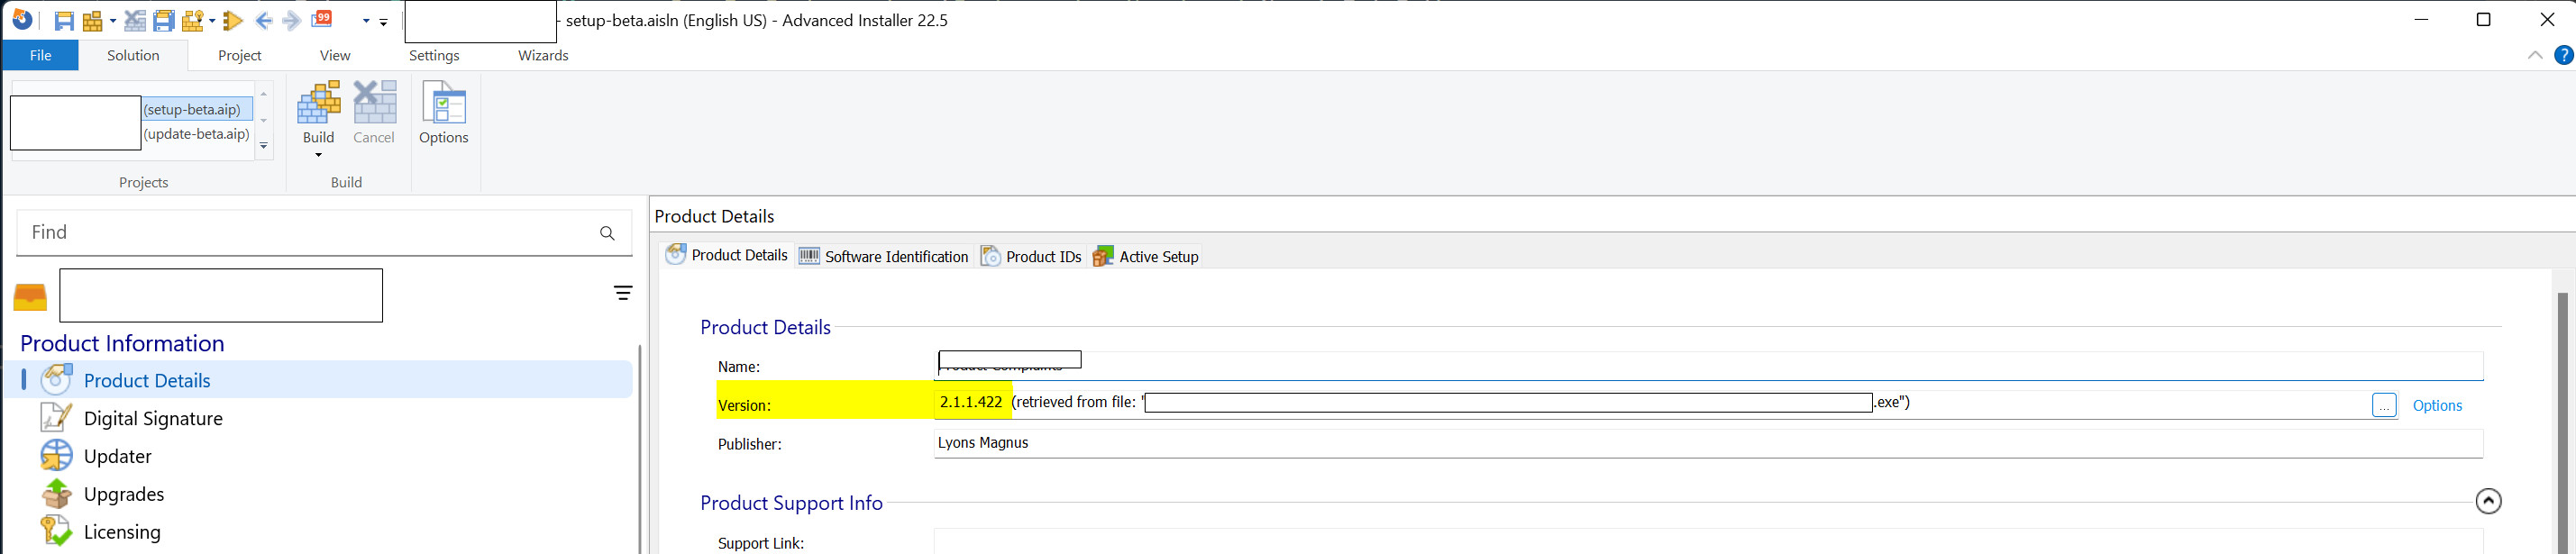Screen dimensions: 2576x554
Task: Select Digital Signature in the tree
Action: [x=152, y=419]
